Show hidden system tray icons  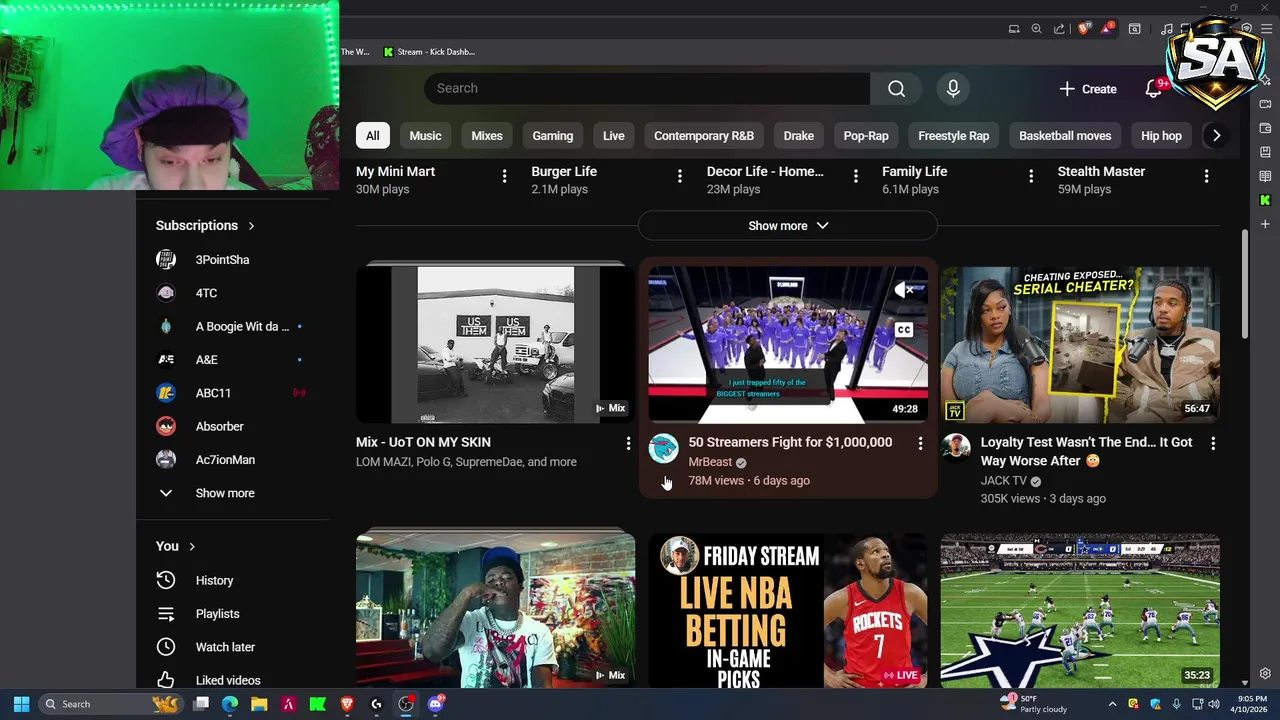pyautogui.click(x=1112, y=704)
